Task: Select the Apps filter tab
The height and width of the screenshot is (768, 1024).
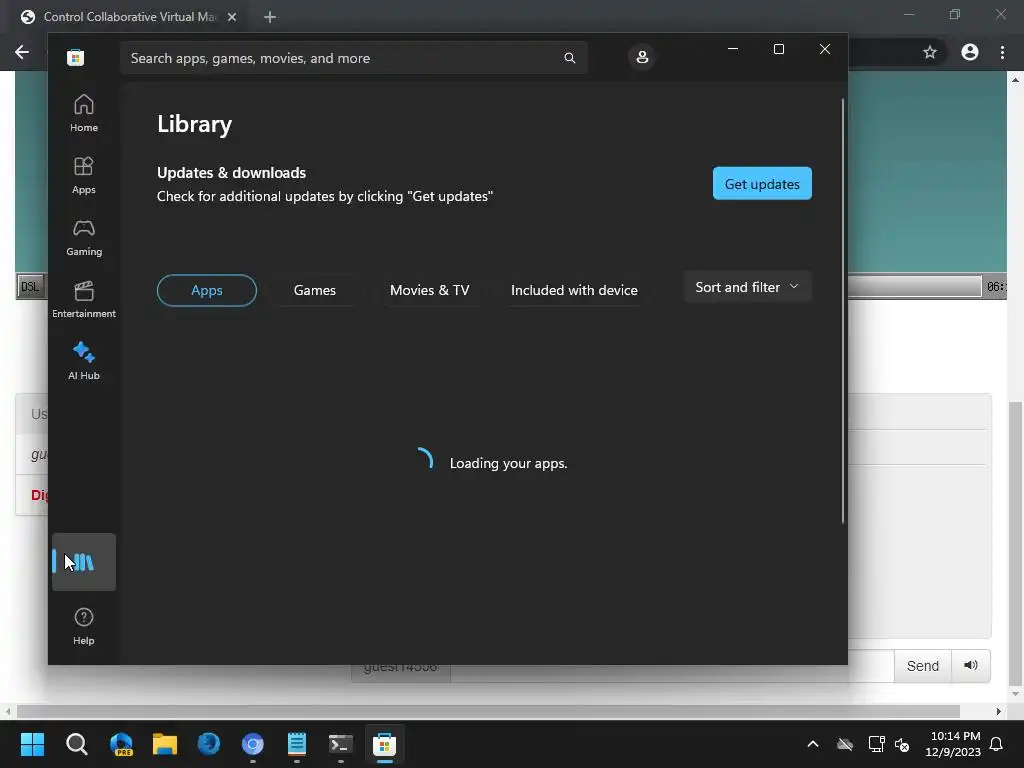Action: coord(207,290)
